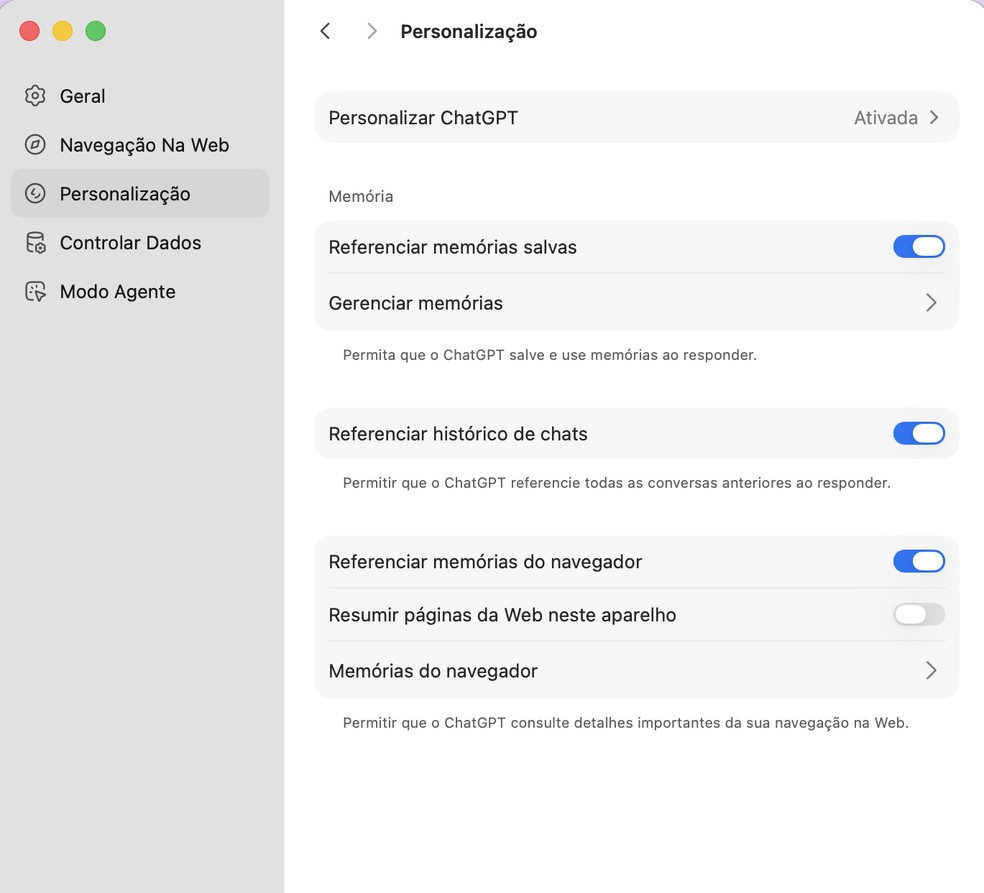Enable Resumir páginas da Web neste aparelho
The image size is (984, 893).
click(918, 615)
